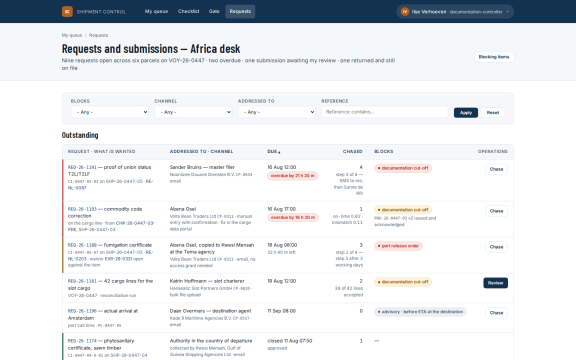
Task: Click 'advisory · before ETA at the destination' tag
Action: [420, 312]
